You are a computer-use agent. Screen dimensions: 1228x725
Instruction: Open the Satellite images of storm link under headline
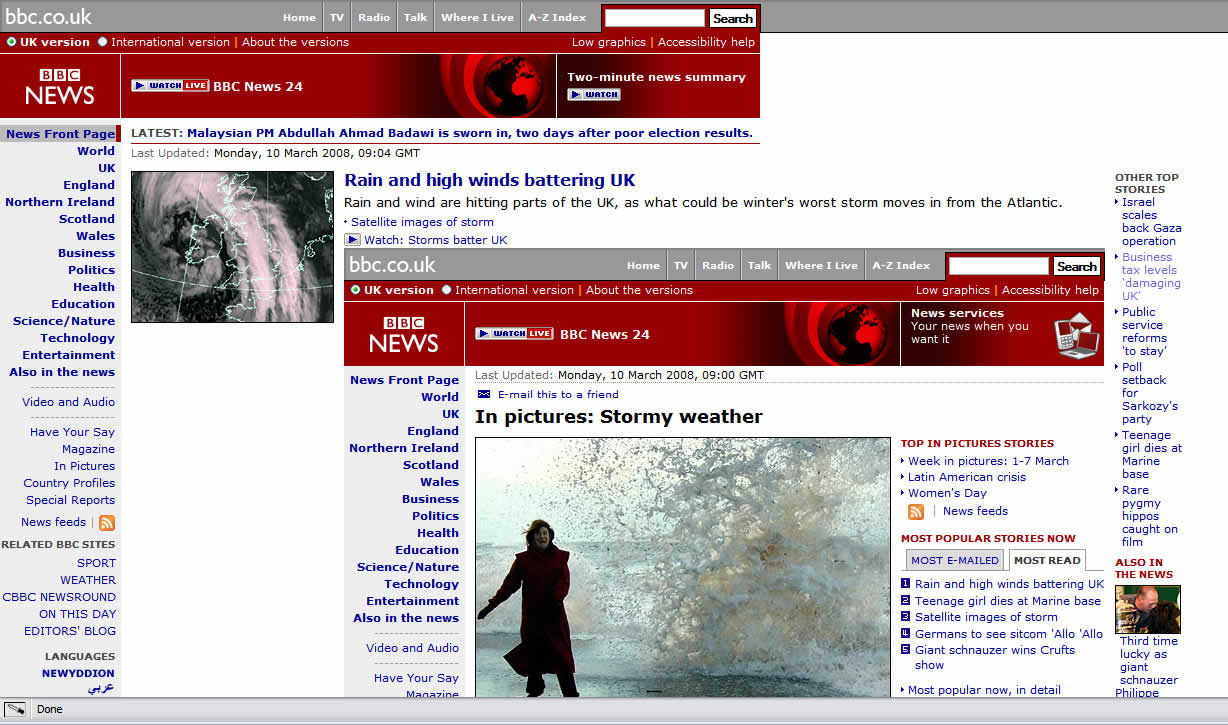422,222
